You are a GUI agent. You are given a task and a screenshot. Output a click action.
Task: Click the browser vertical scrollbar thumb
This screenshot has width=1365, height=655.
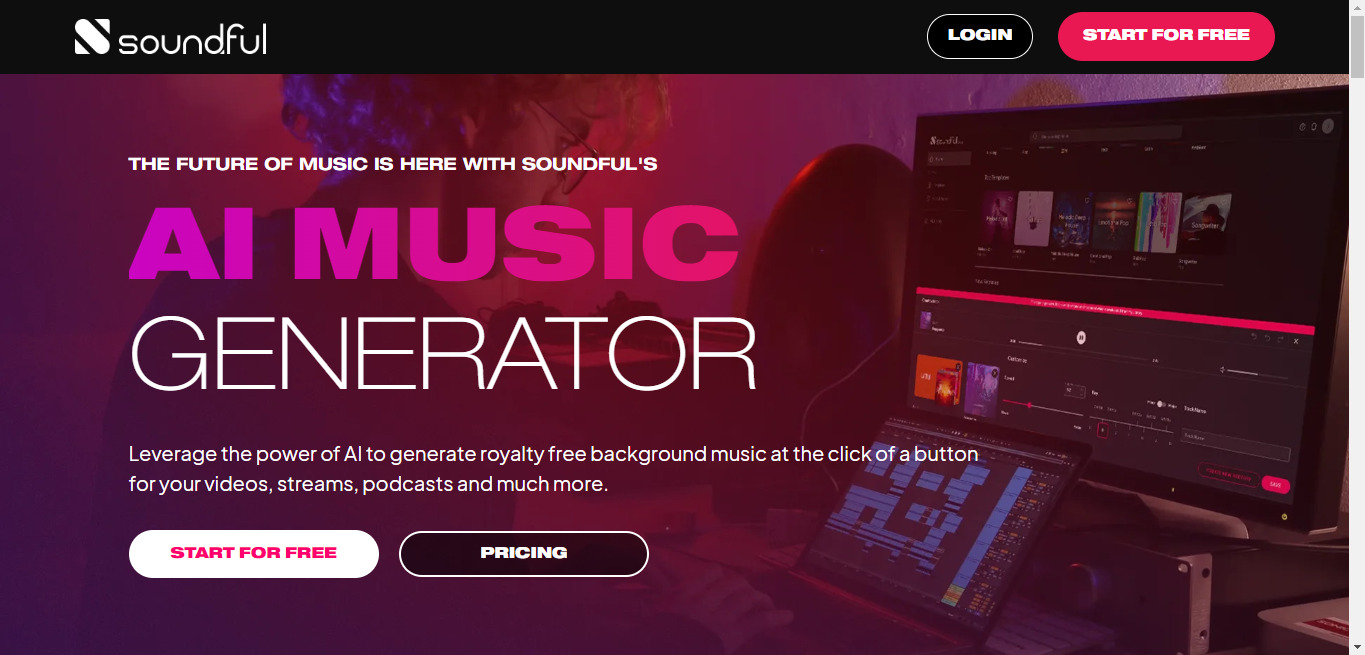1357,45
